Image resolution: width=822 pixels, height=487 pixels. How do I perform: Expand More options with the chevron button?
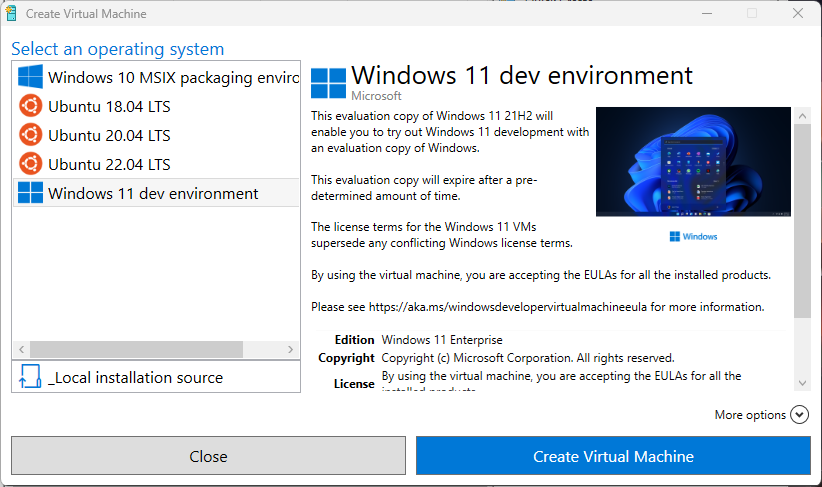(798, 415)
